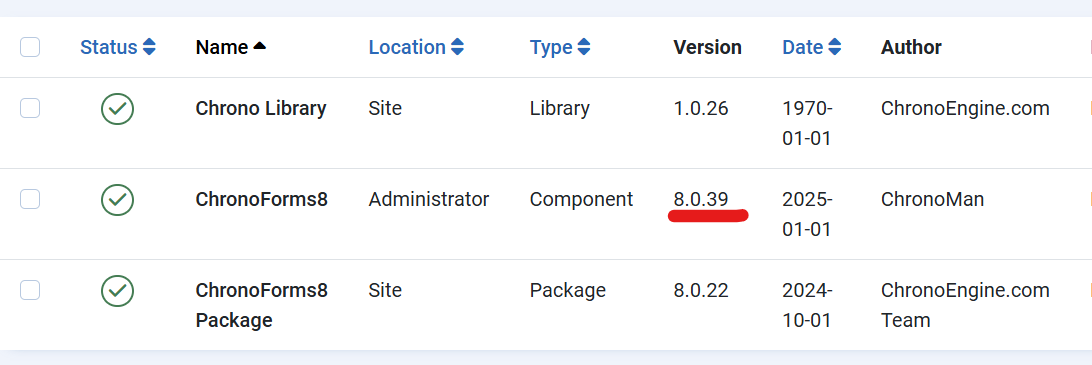This screenshot has width=1092, height=365.
Task: Sort table by Status column
Action: 109,47
